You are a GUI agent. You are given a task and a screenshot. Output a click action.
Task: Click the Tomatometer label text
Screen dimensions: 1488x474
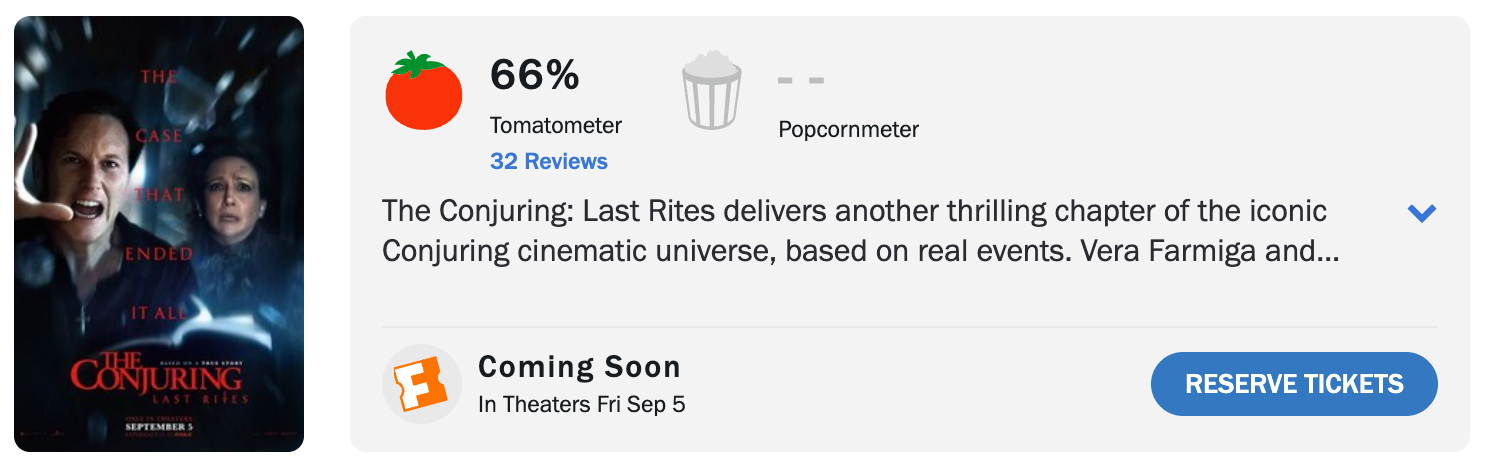pos(555,126)
